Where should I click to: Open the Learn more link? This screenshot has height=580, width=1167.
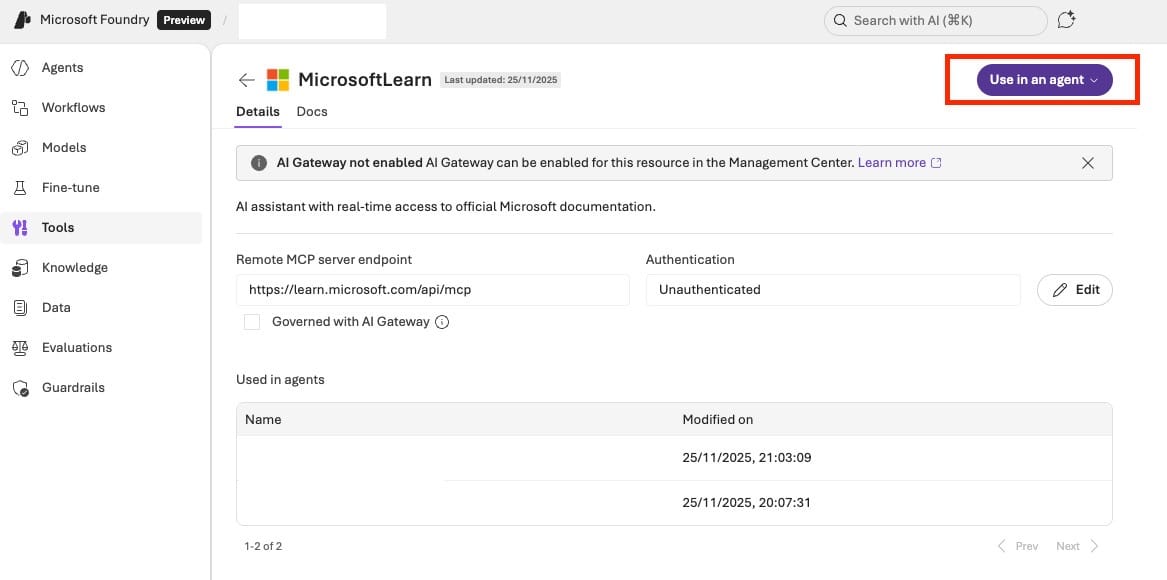tap(898, 163)
